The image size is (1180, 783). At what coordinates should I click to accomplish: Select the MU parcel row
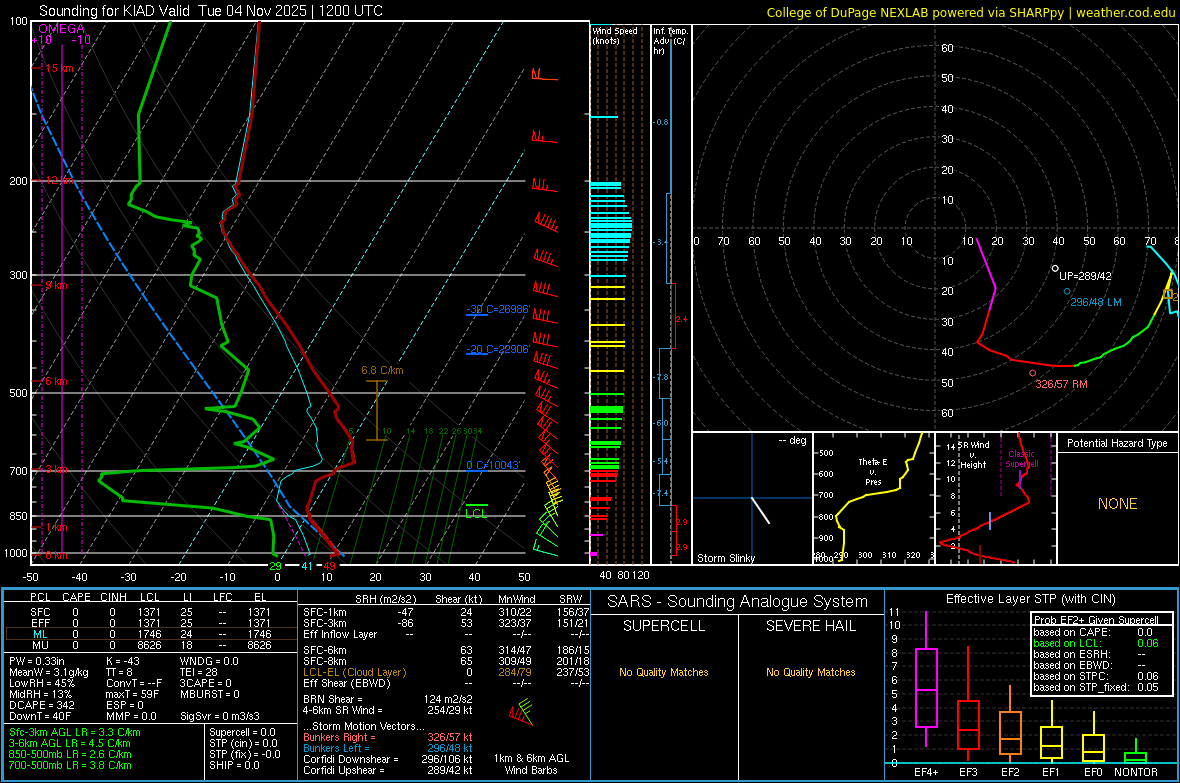[x=149, y=645]
